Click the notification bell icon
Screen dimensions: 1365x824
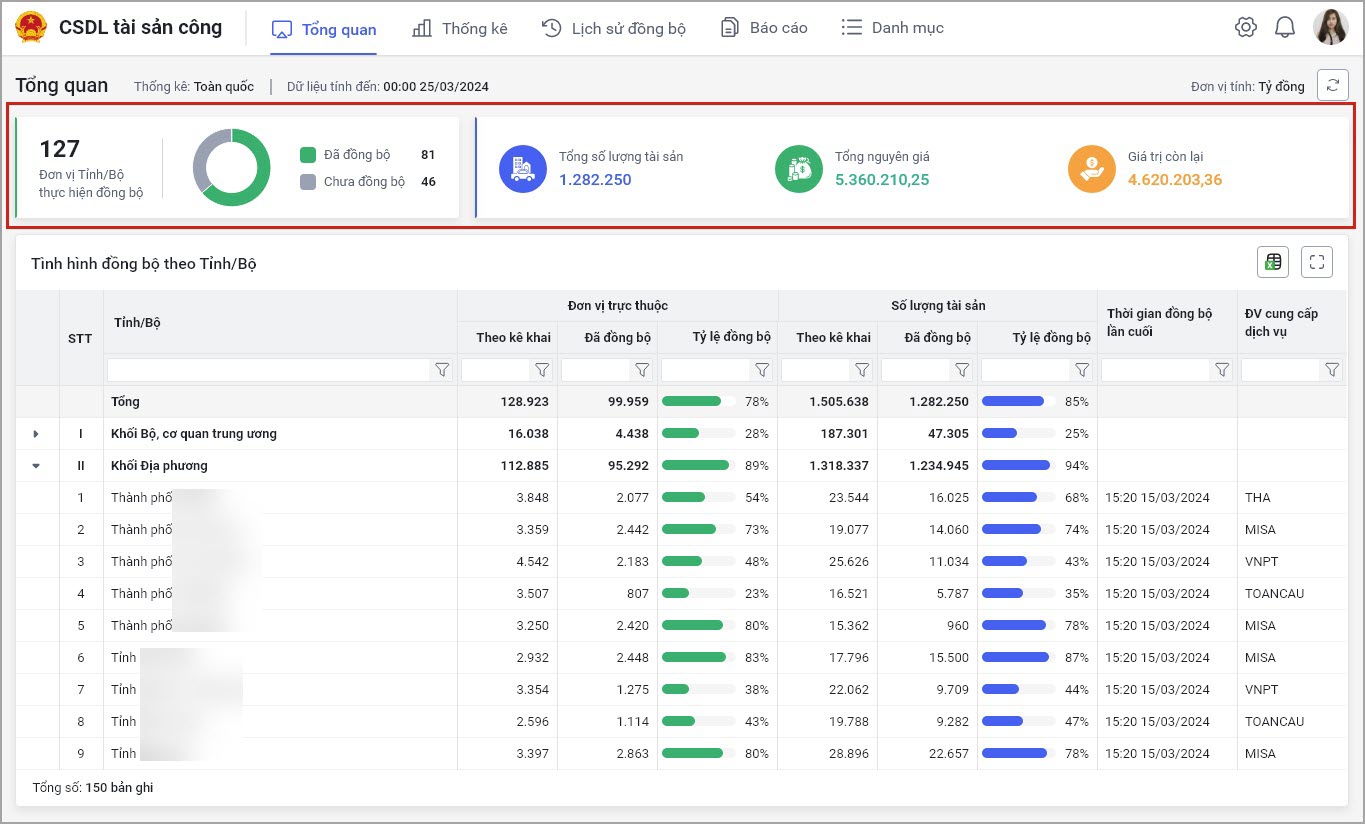pos(1285,28)
